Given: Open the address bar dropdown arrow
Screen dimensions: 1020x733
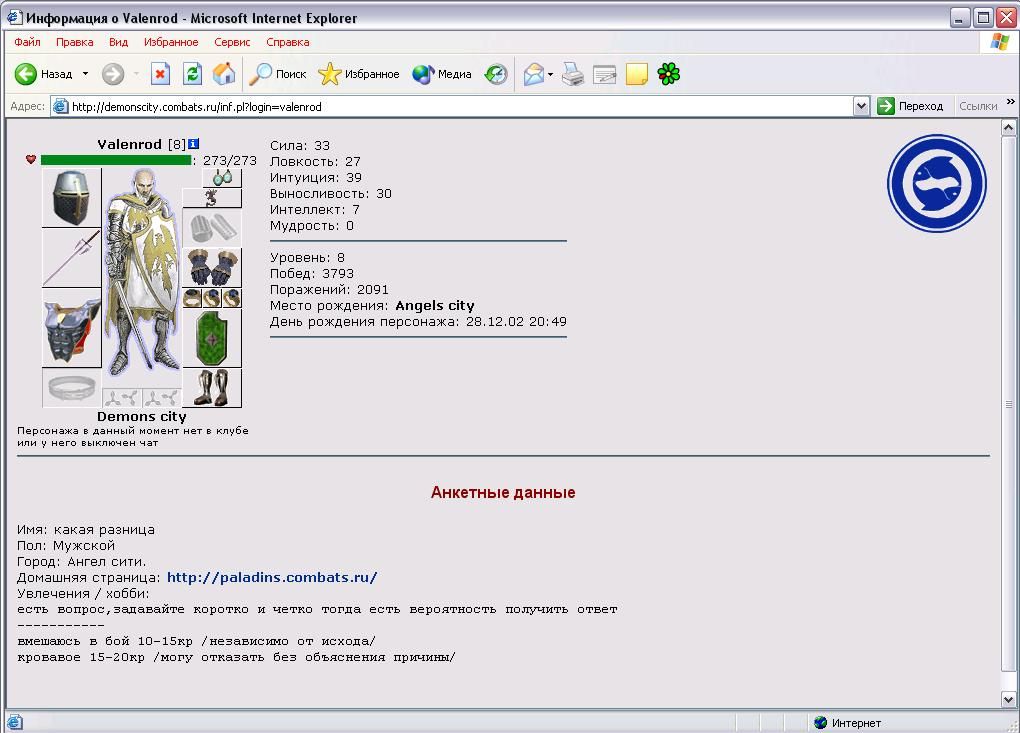Looking at the screenshot, I should 861,106.
